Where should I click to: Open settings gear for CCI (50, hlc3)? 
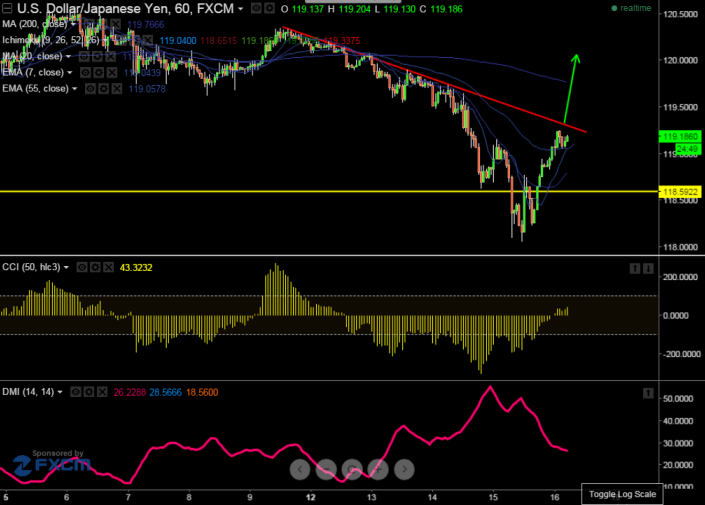pyautogui.click(x=95, y=267)
